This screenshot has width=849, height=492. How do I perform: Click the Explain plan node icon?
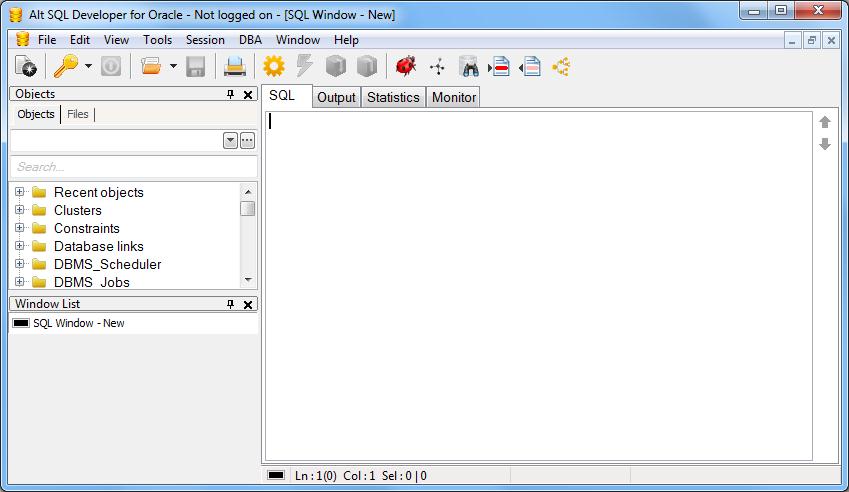437,67
